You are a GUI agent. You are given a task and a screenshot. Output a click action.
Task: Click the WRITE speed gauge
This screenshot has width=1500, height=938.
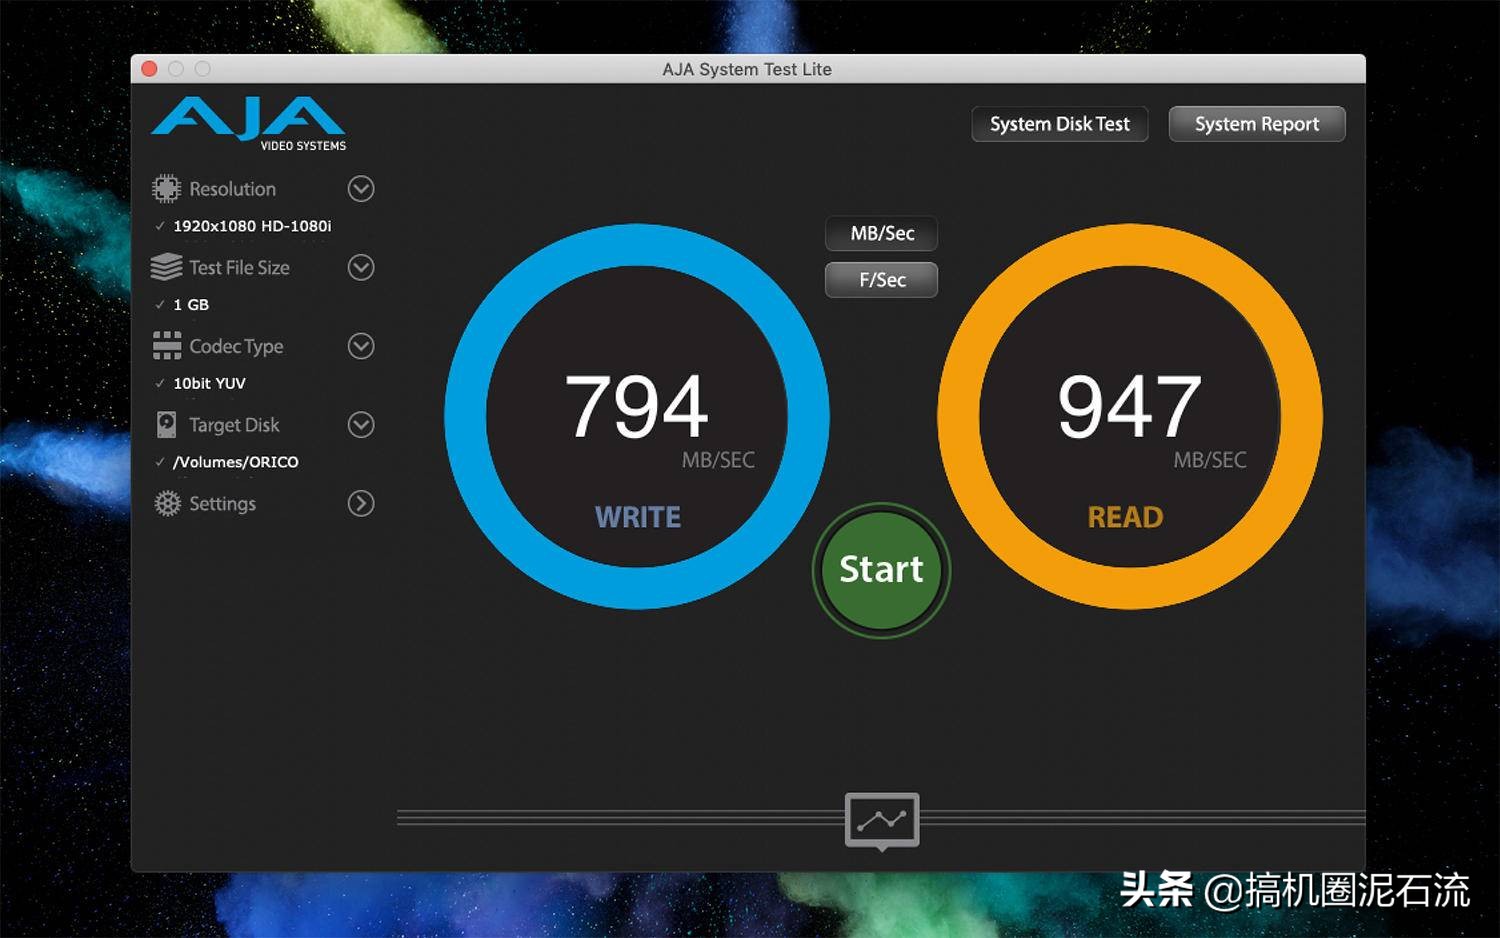pyautogui.click(x=638, y=415)
